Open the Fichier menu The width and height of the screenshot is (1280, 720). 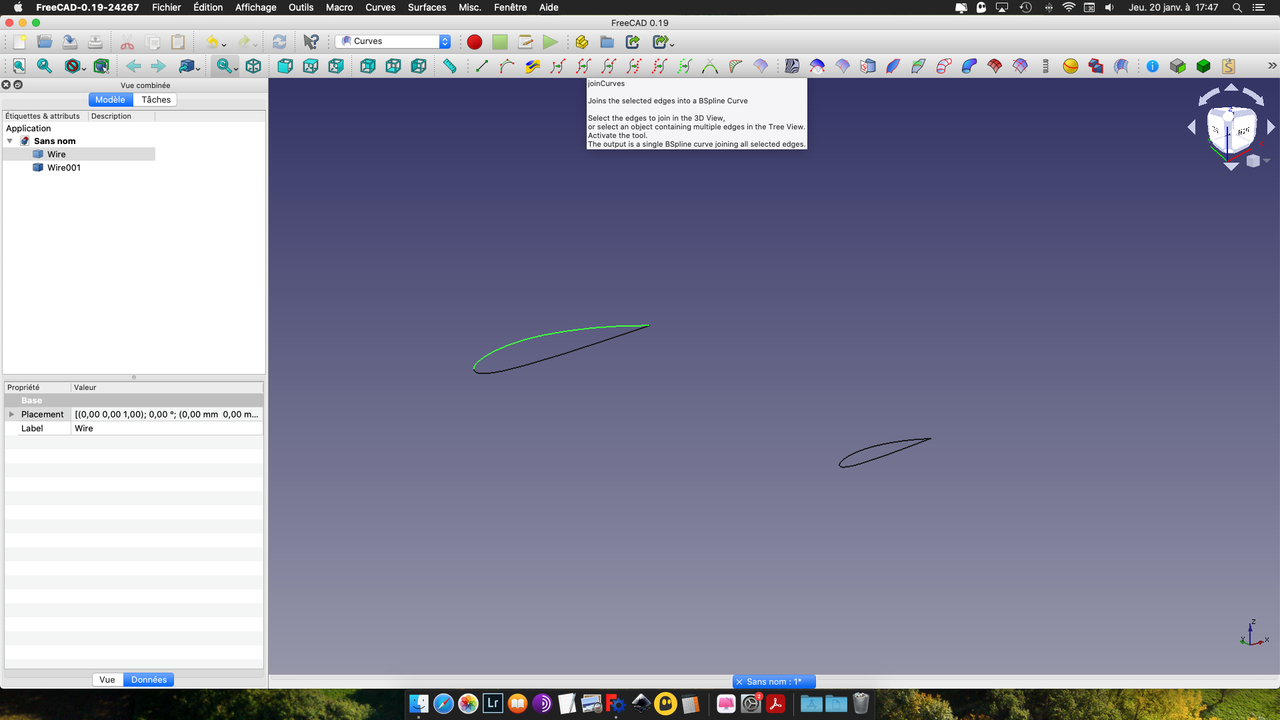tap(166, 7)
